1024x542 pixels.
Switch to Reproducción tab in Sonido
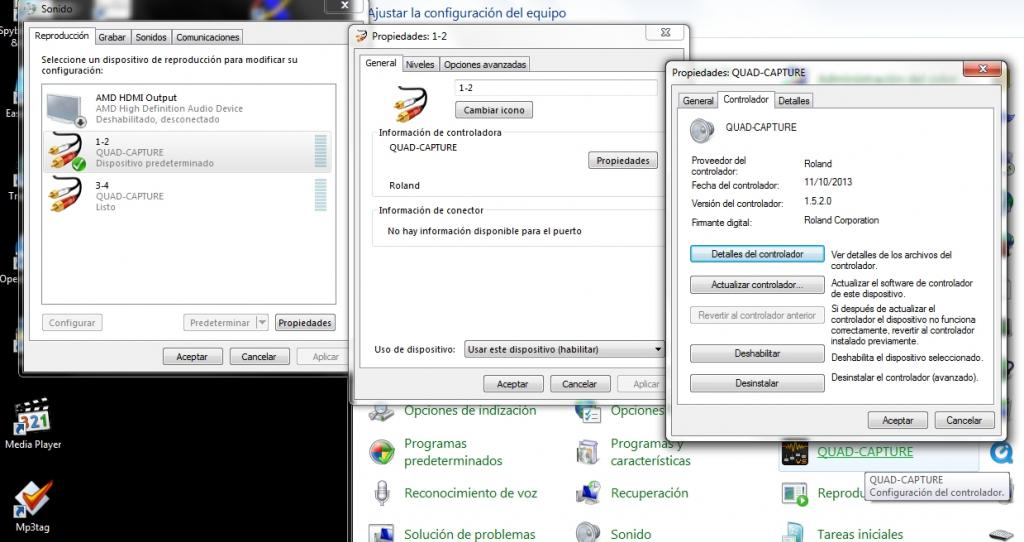tap(61, 36)
